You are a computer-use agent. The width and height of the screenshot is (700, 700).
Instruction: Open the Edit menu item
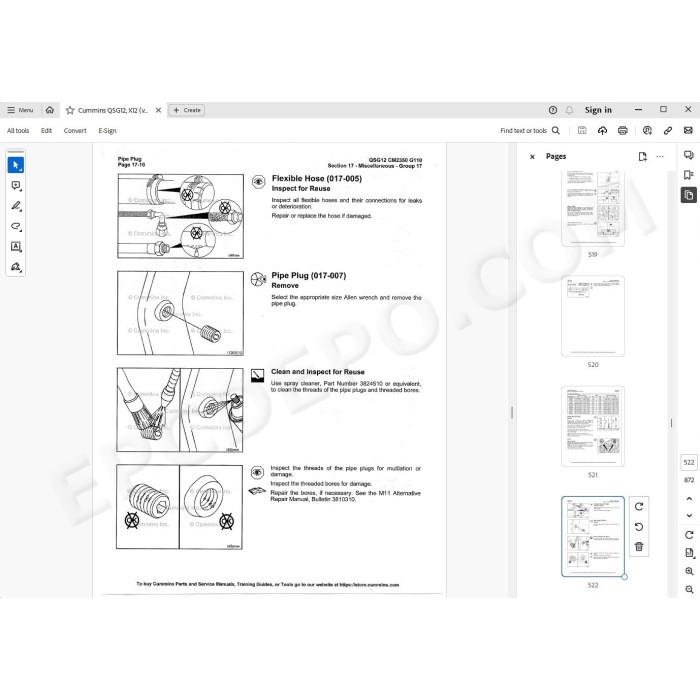pos(46,130)
